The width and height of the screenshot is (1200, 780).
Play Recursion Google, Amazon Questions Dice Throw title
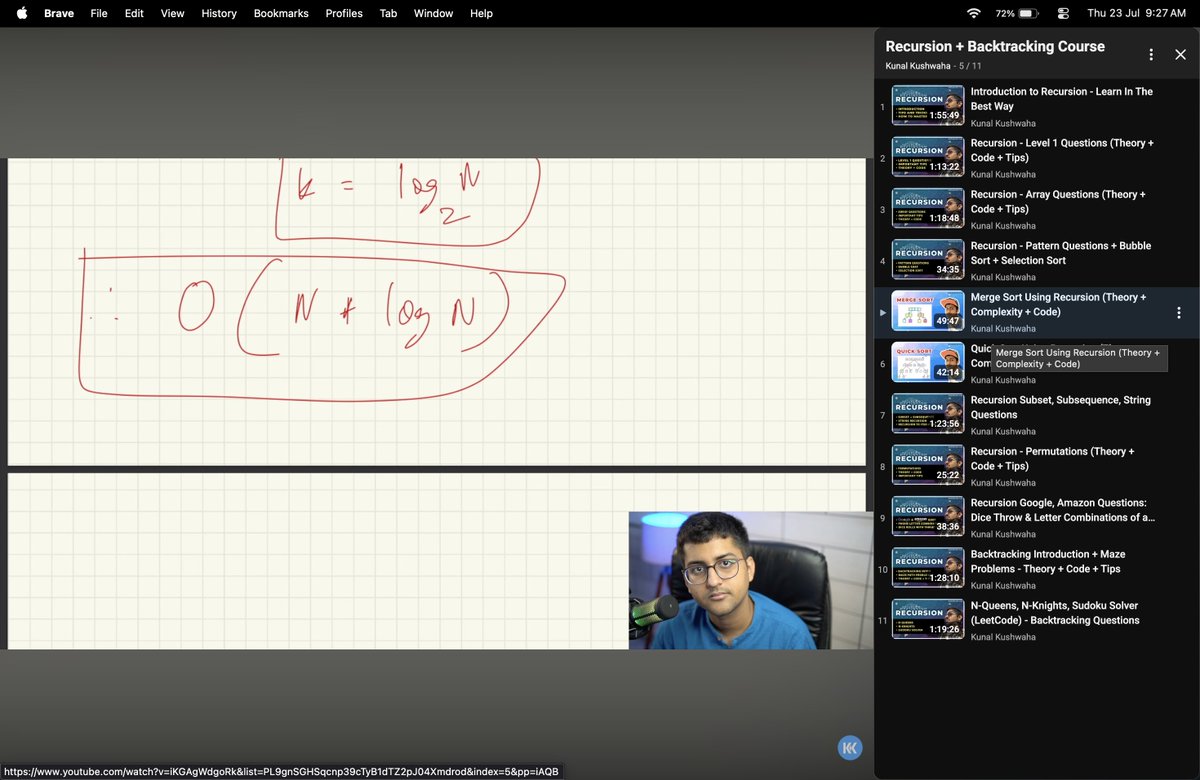[x=1063, y=510]
